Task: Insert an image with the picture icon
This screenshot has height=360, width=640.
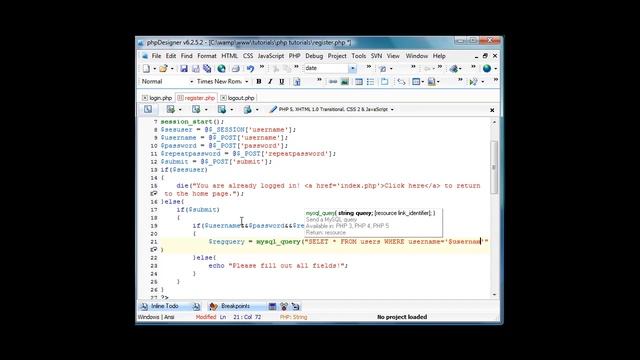Action: [x=345, y=82]
